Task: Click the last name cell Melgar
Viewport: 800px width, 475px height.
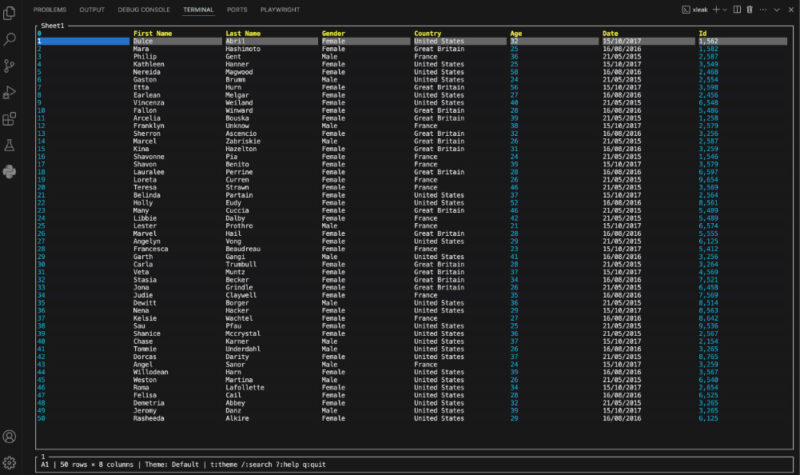Action: click(237, 95)
